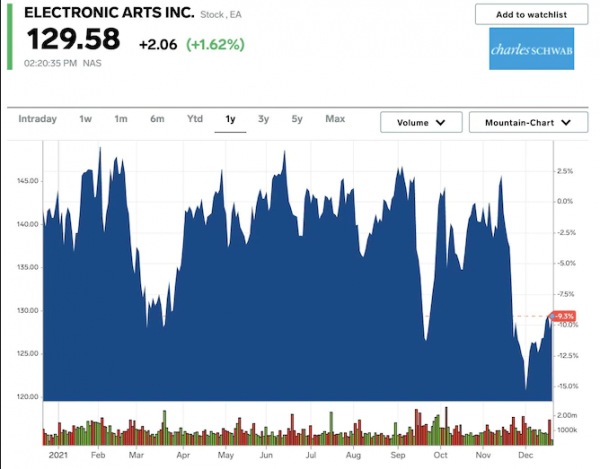The image size is (600, 469).
Task: Display the Max chart range
Action: [x=335, y=119]
